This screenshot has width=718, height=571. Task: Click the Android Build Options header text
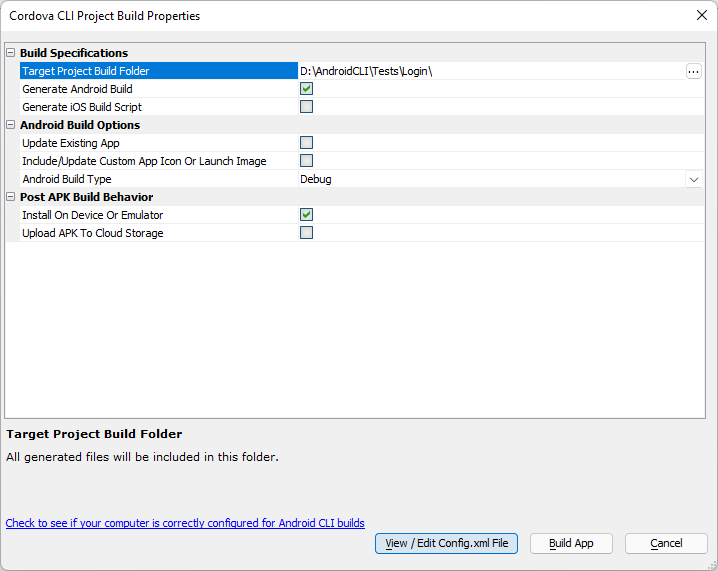(x=80, y=125)
